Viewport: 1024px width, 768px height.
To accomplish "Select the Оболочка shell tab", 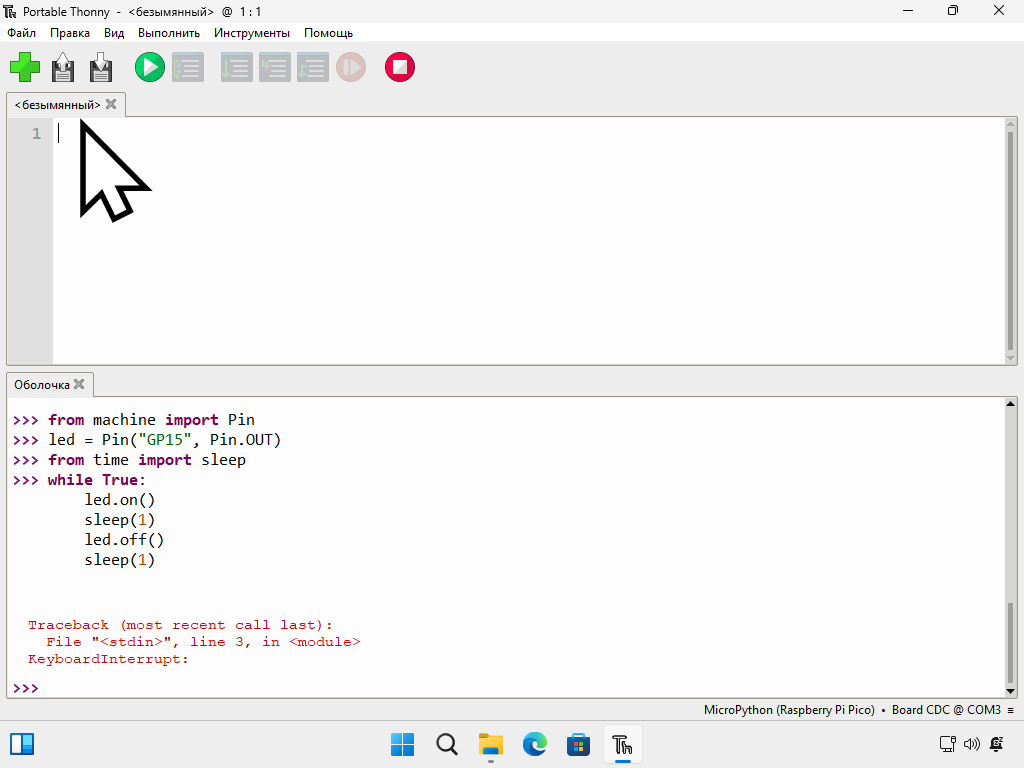I will click(42, 385).
